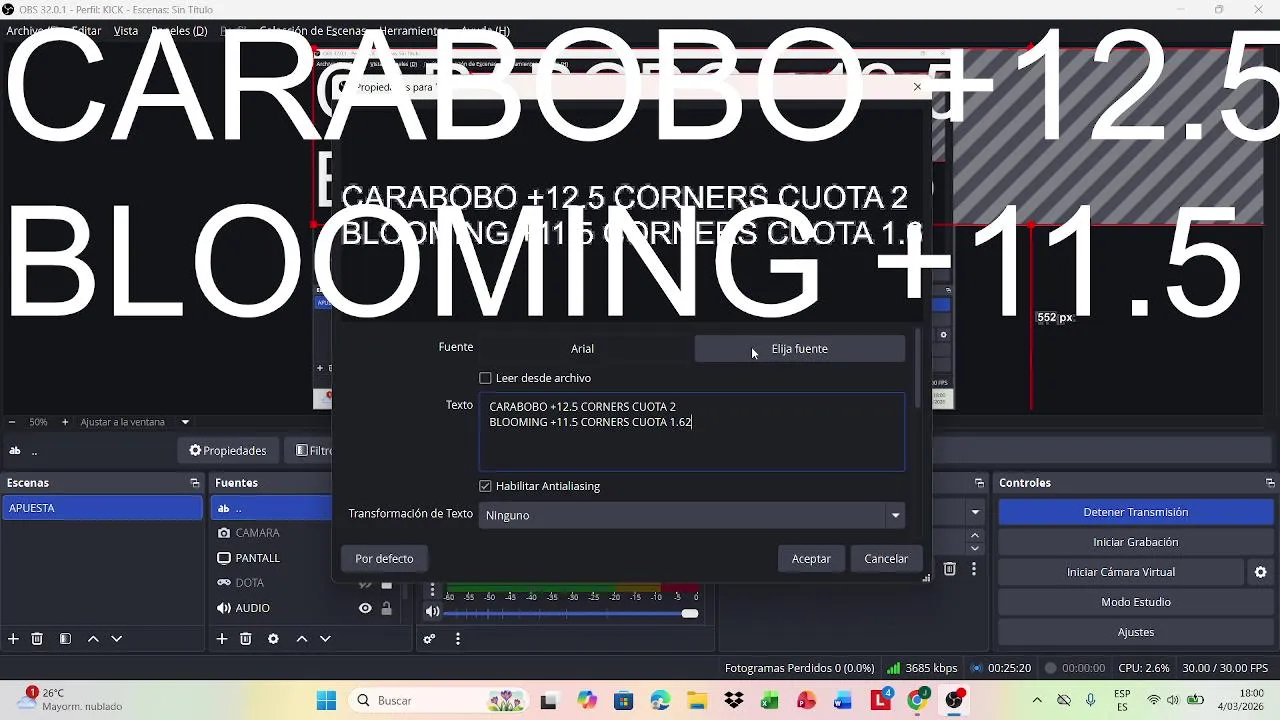This screenshot has width=1280, height=720.
Task: Click Aceptar in properties dialog
Action: coord(811,559)
